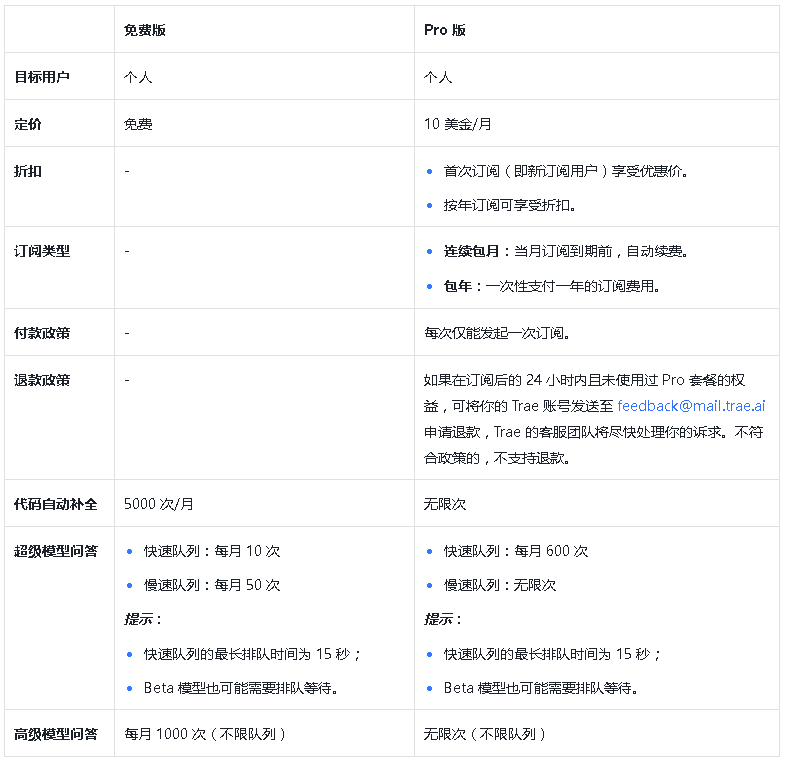Click the 每次仅能发起一次订阅 text
This screenshot has height=762, width=785.
point(497,332)
